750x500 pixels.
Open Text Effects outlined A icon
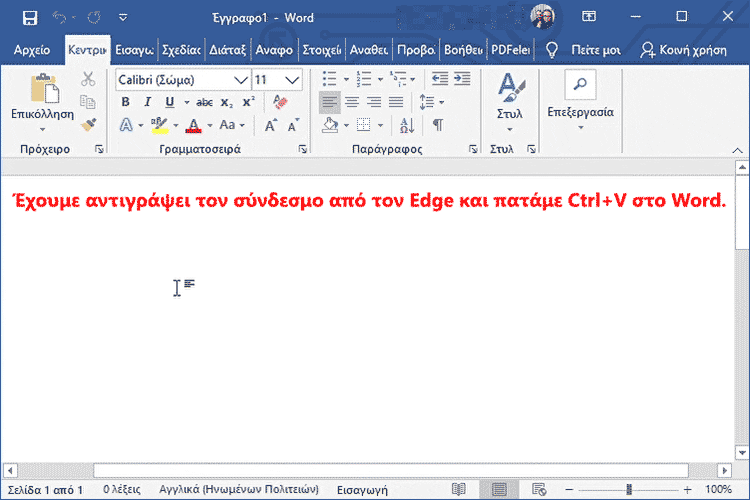(126, 125)
